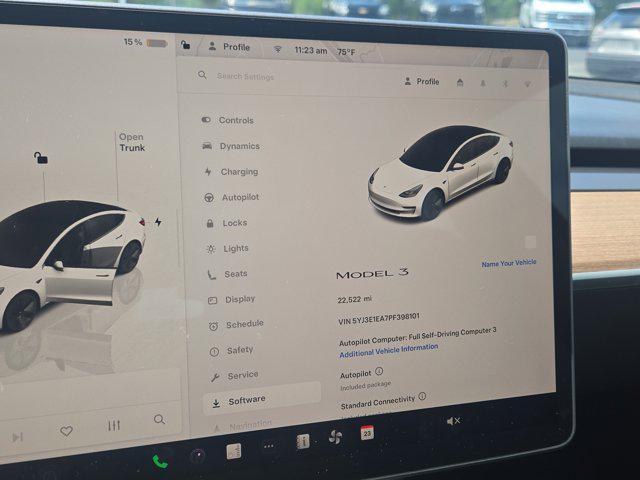Tap the HomeLink garage icon
This screenshot has height=480, width=640.
[x=460, y=83]
